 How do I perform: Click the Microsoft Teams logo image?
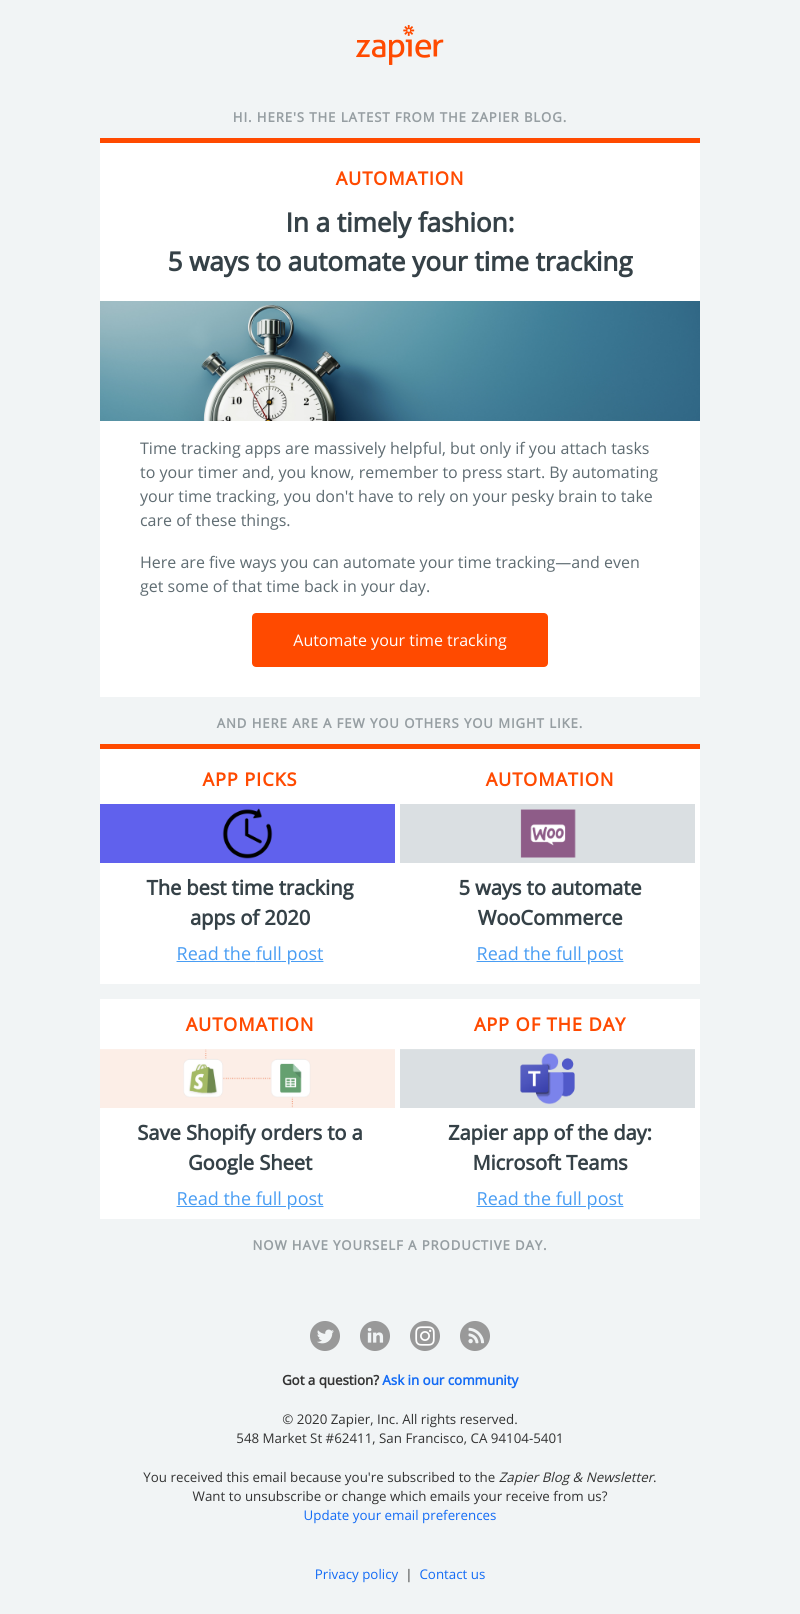[548, 1078]
